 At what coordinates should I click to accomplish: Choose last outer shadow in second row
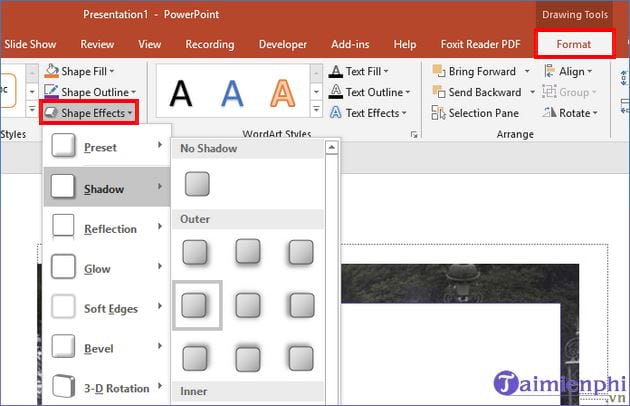pos(302,305)
